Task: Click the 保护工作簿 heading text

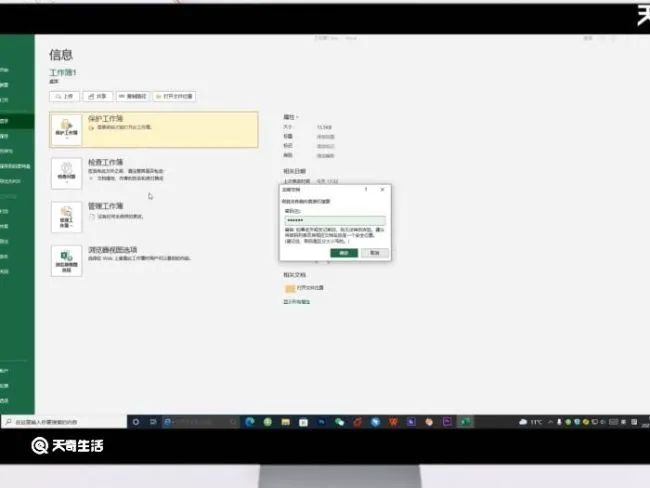Action: [106, 119]
